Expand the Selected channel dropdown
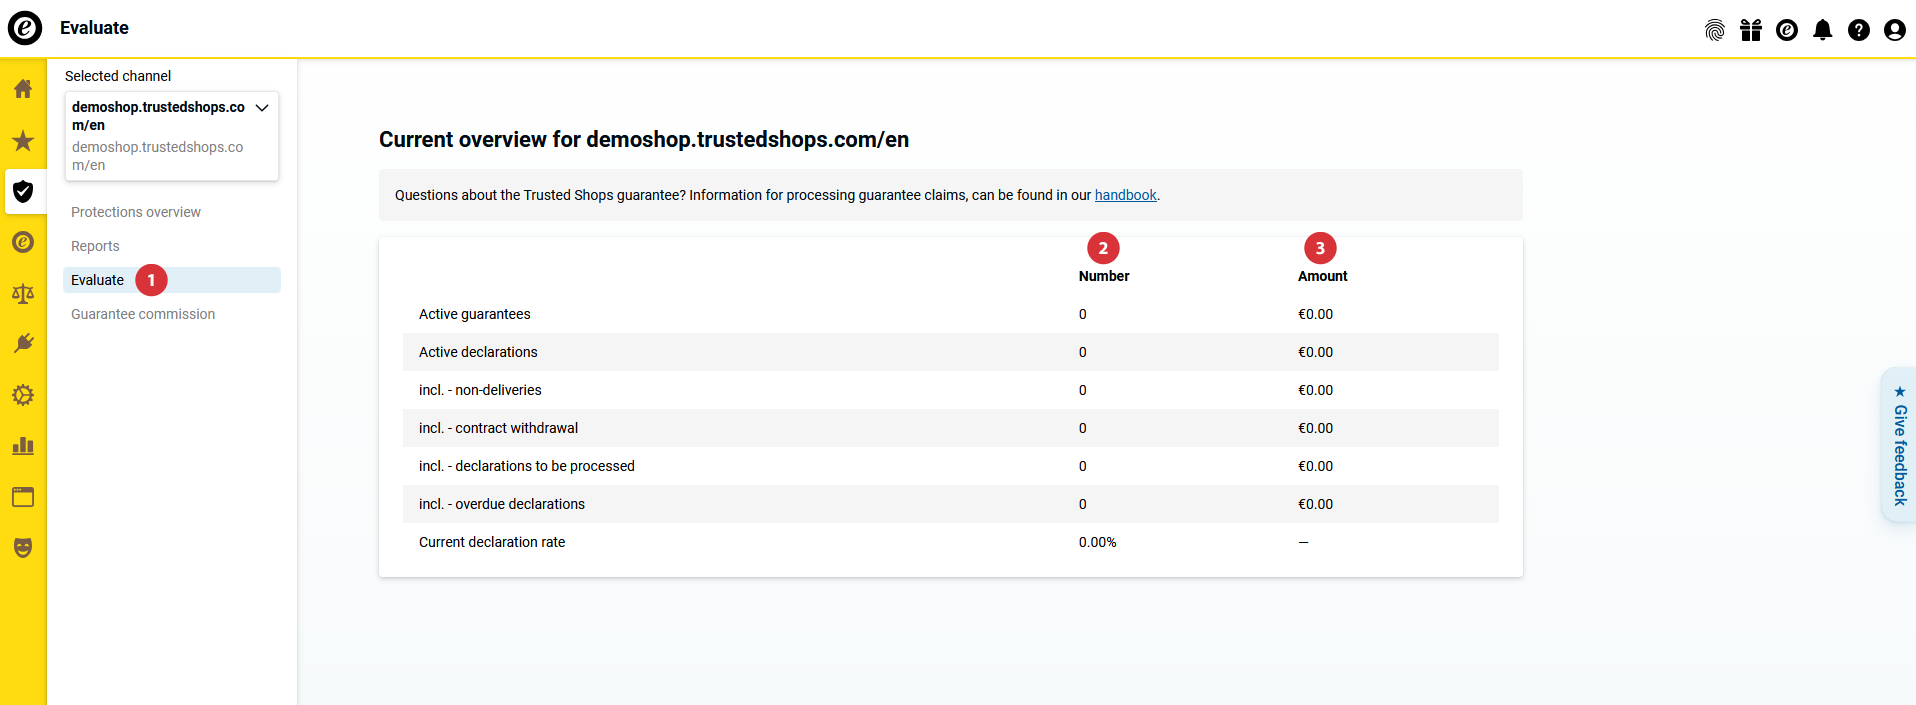Screen dimensions: 1916x705 (x=172, y=136)
